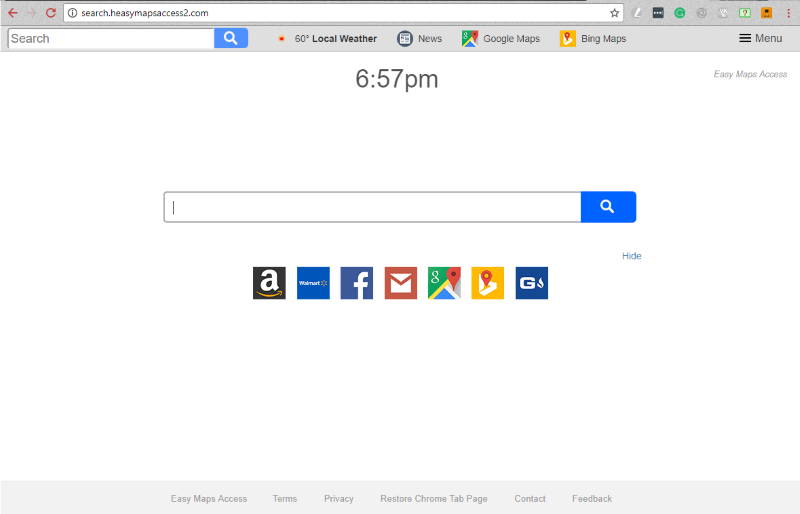Click Restore Chrome Tab Page link
Screen dimensions: 800x514
[x=433, y=498]
